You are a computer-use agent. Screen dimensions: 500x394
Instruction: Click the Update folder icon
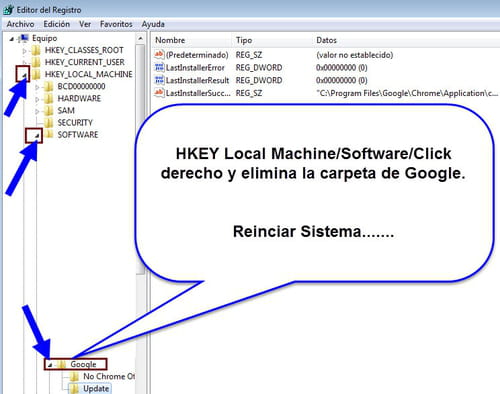pyautogui.click(x=74, y=389)
